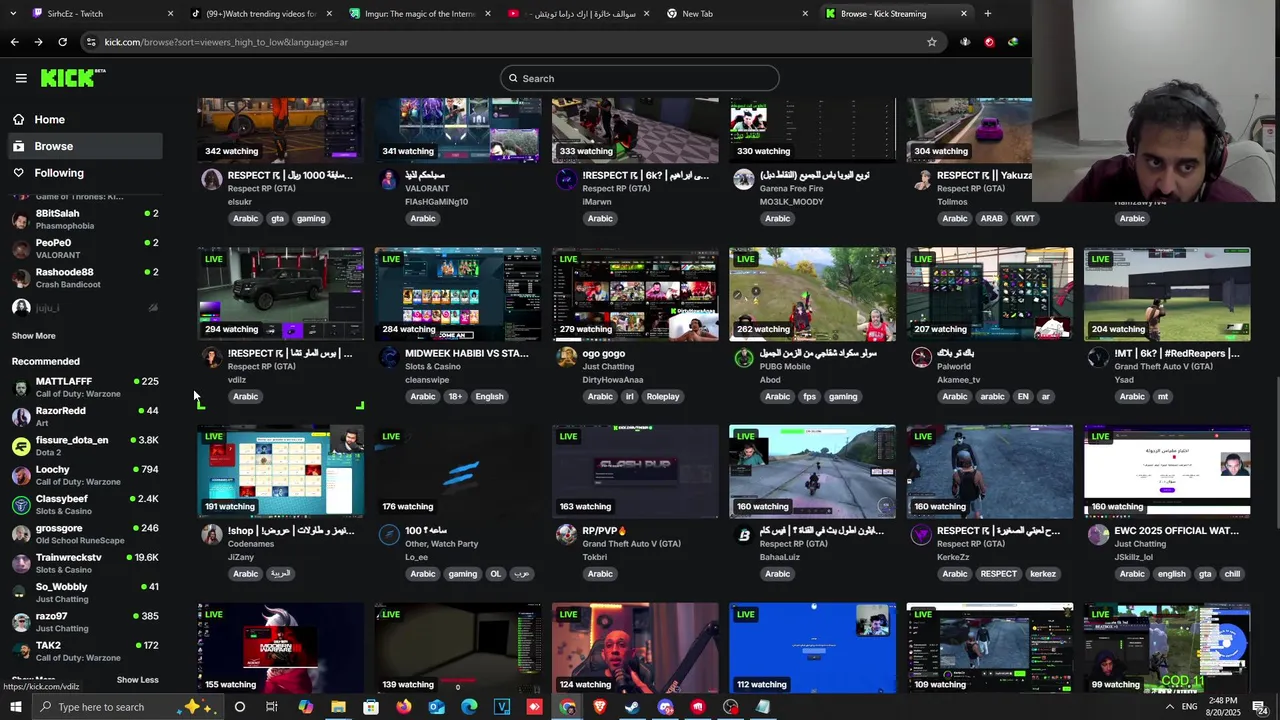This screenshot has width=1280, height=720.
Task: Open Rashoode88 channel in sidebar
Action: click(x=85, y=278)
